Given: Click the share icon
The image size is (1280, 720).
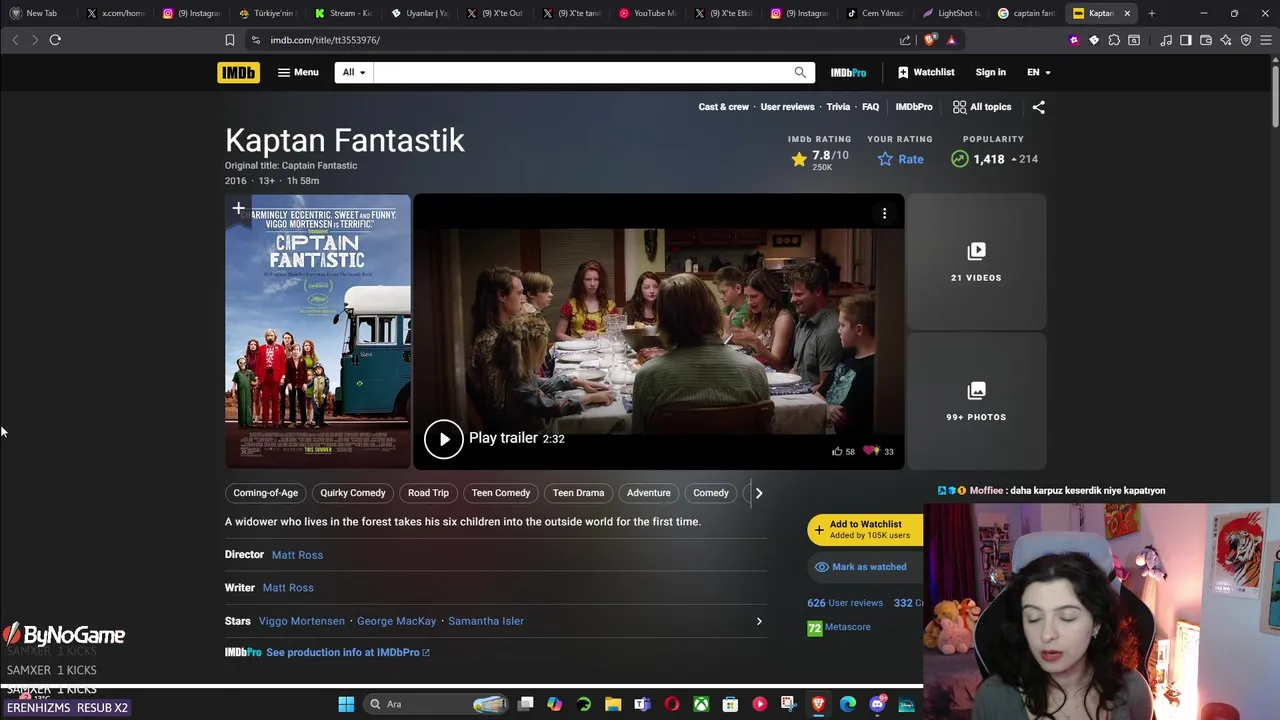Looking at the screenshot, I should (1038, 107).
